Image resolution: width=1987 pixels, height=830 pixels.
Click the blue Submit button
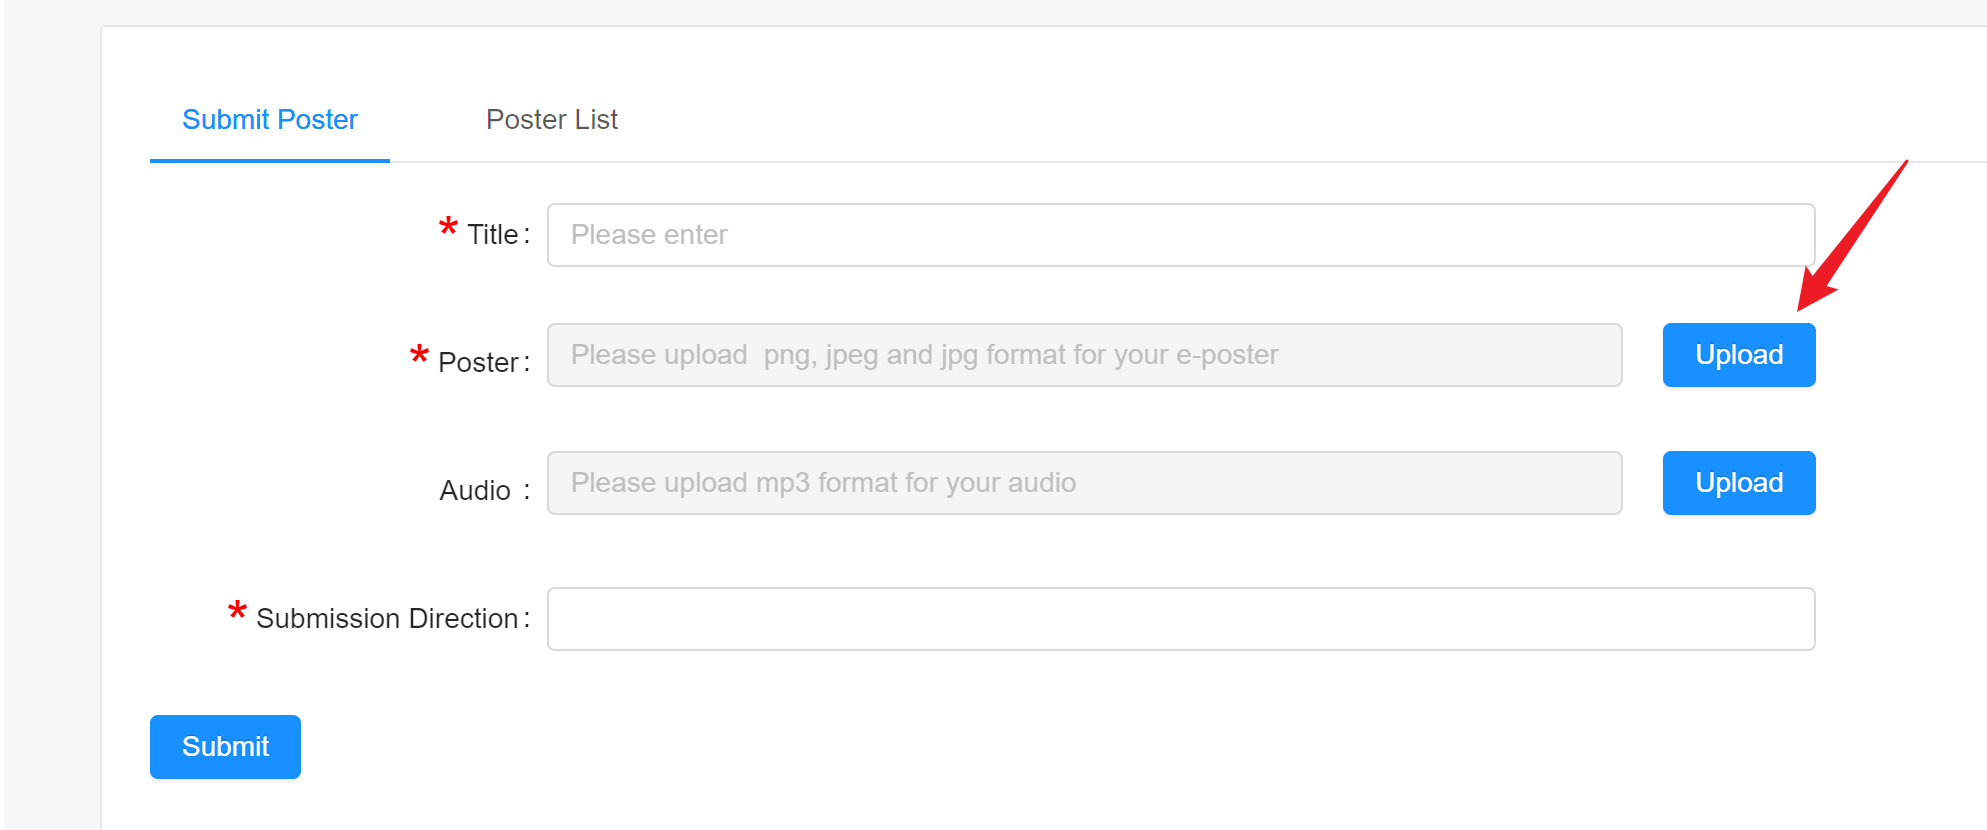(x=225, y=747)
